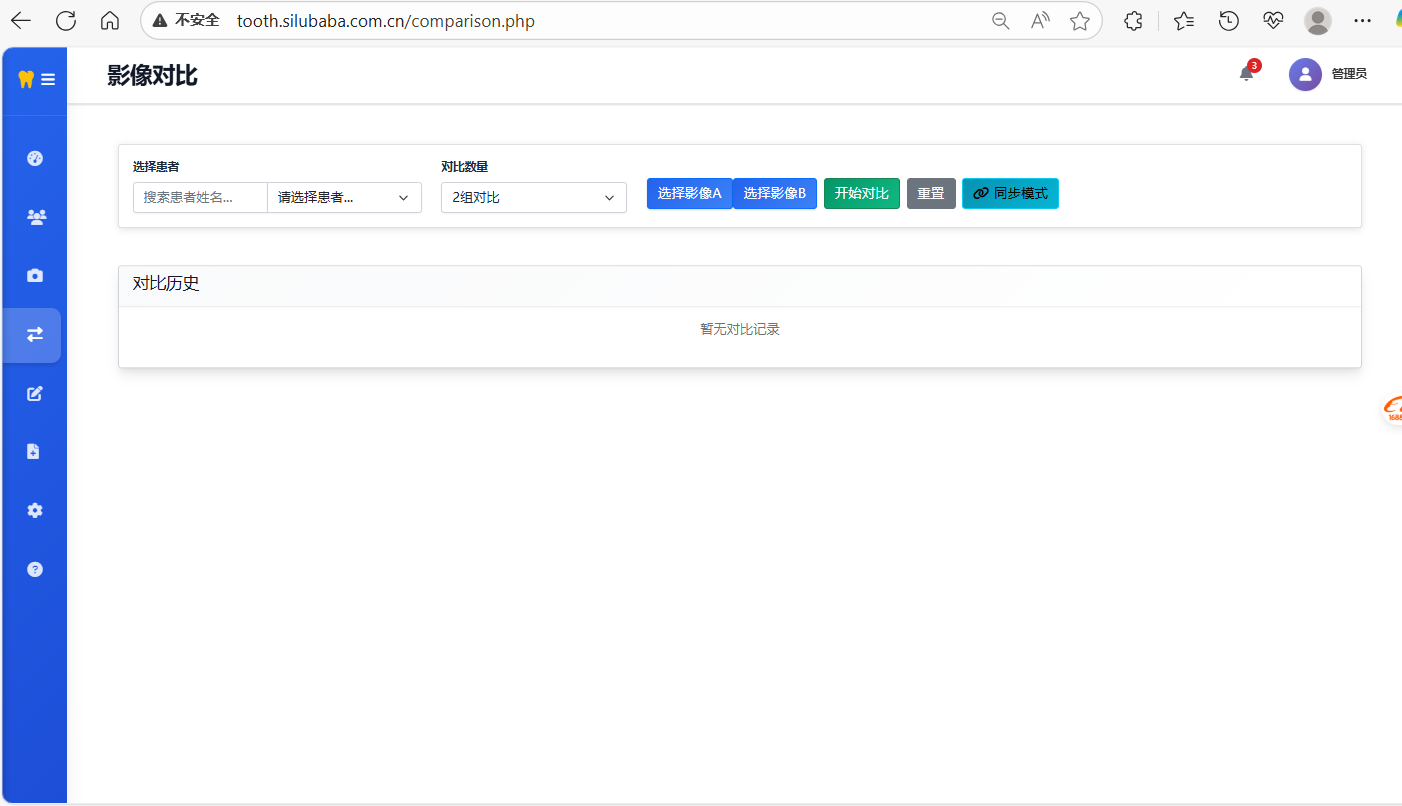Open the help question mark icon

point(35,570)
